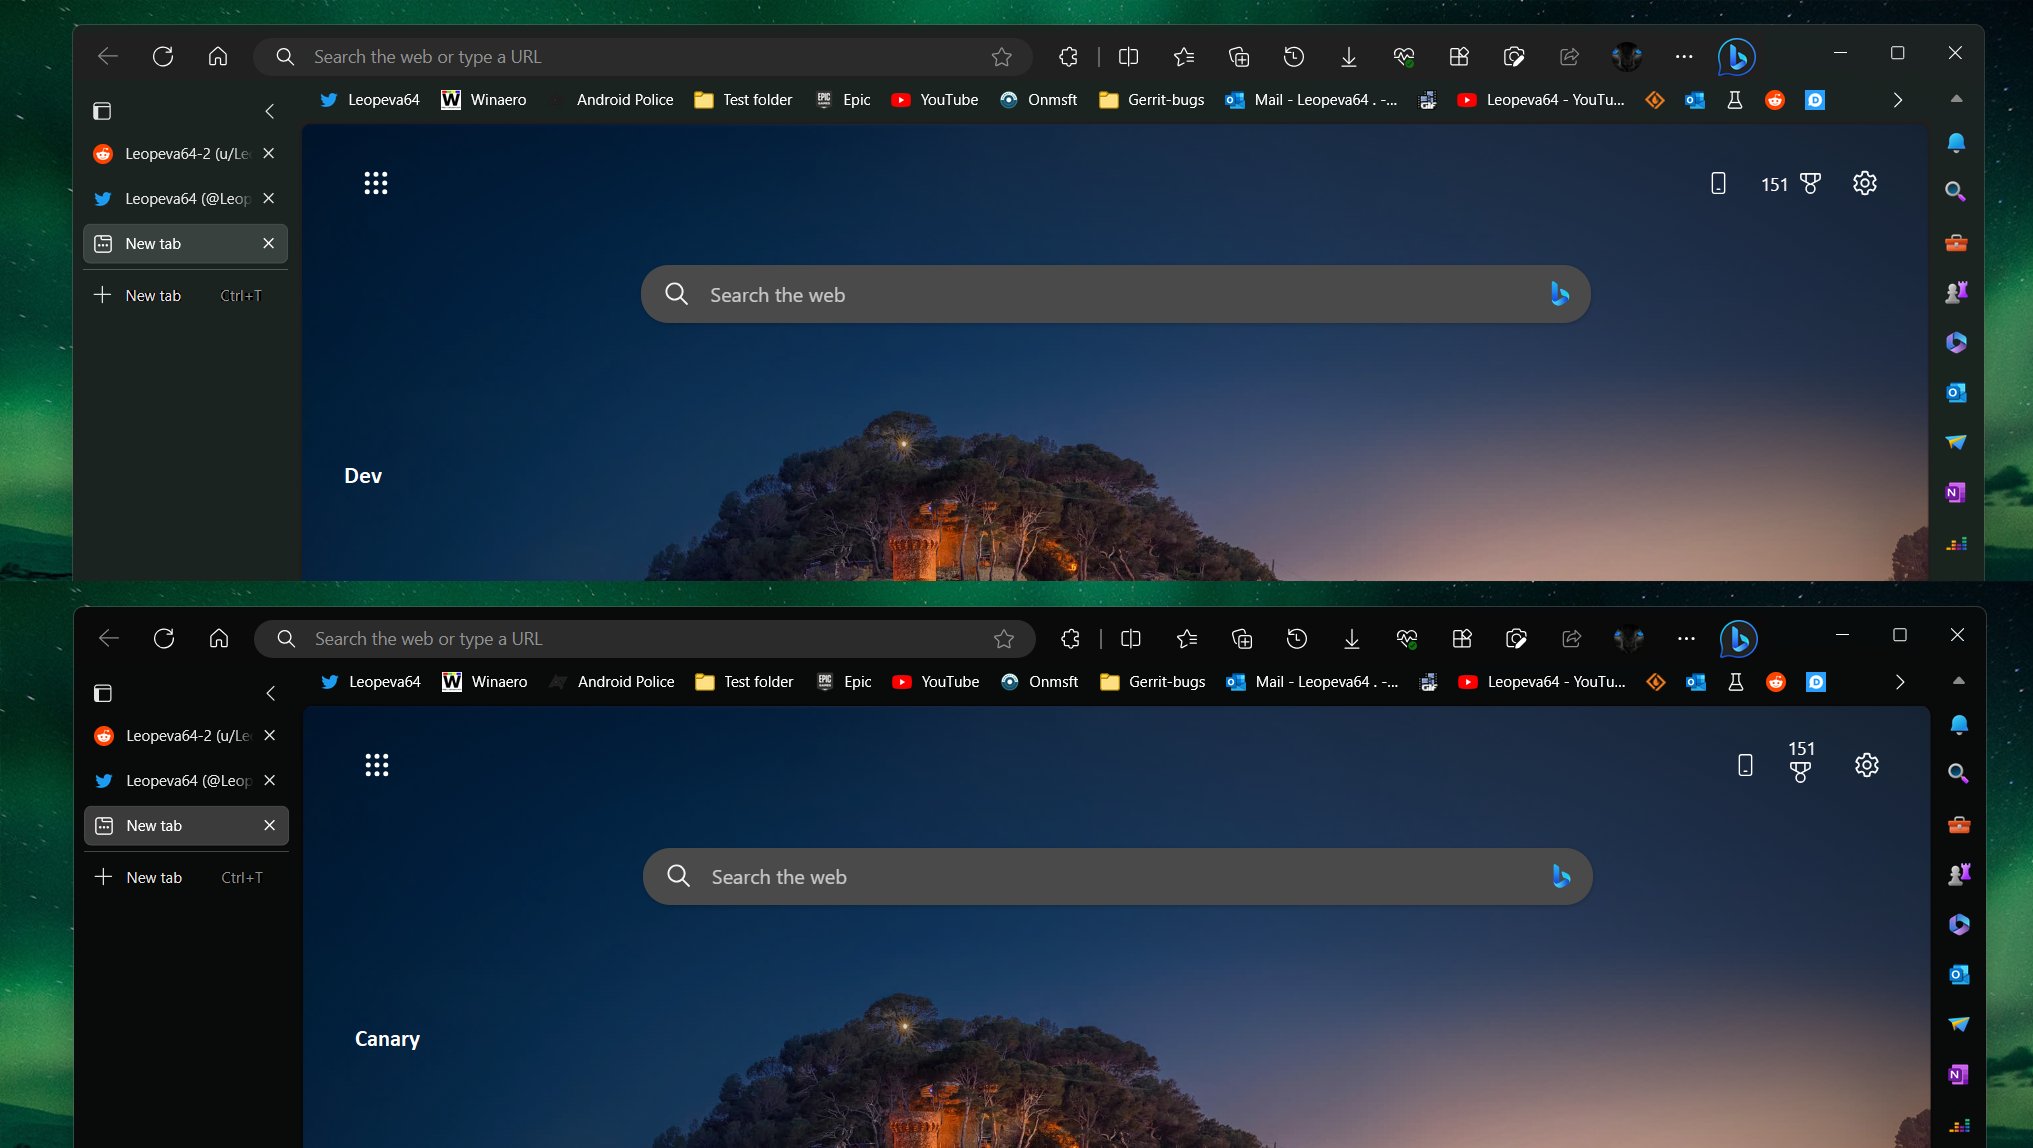This screenshot has width=2033, height=1148.
Task: Open app launcher grid in Dev new tab
Action: 376,183
